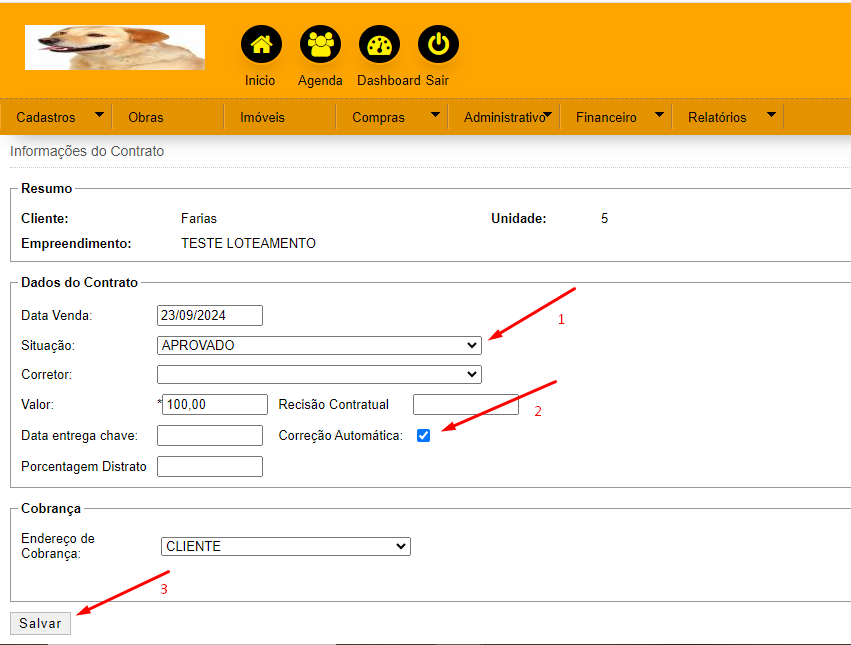Select the Obras menu item
Image resolution: width=851 pixels, height=645 pixels.
146,117
